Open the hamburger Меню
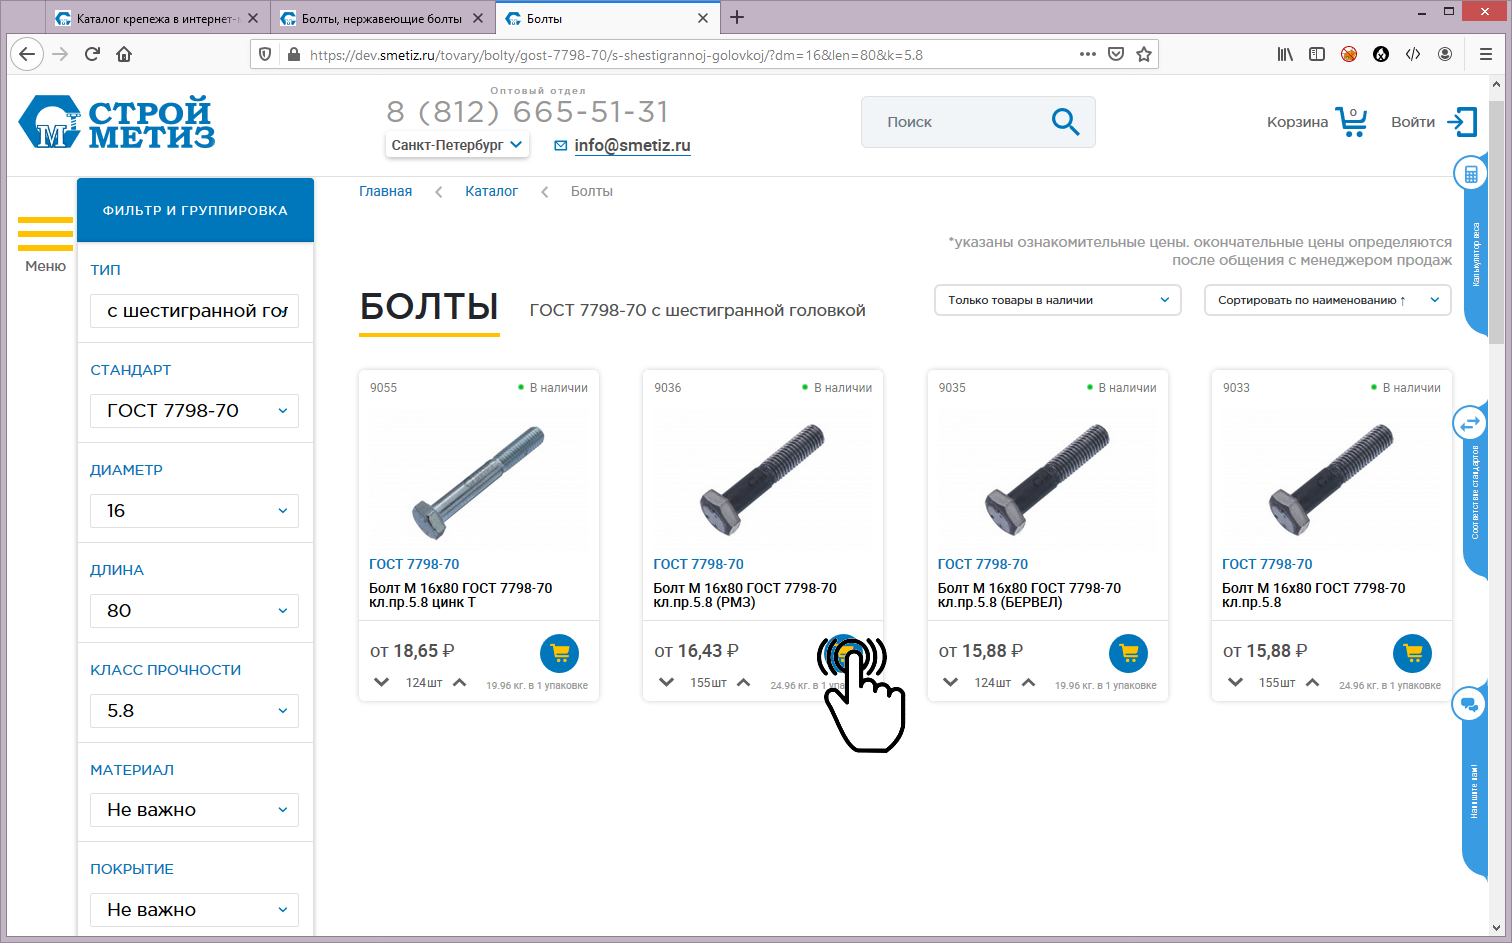 [45, 243]
